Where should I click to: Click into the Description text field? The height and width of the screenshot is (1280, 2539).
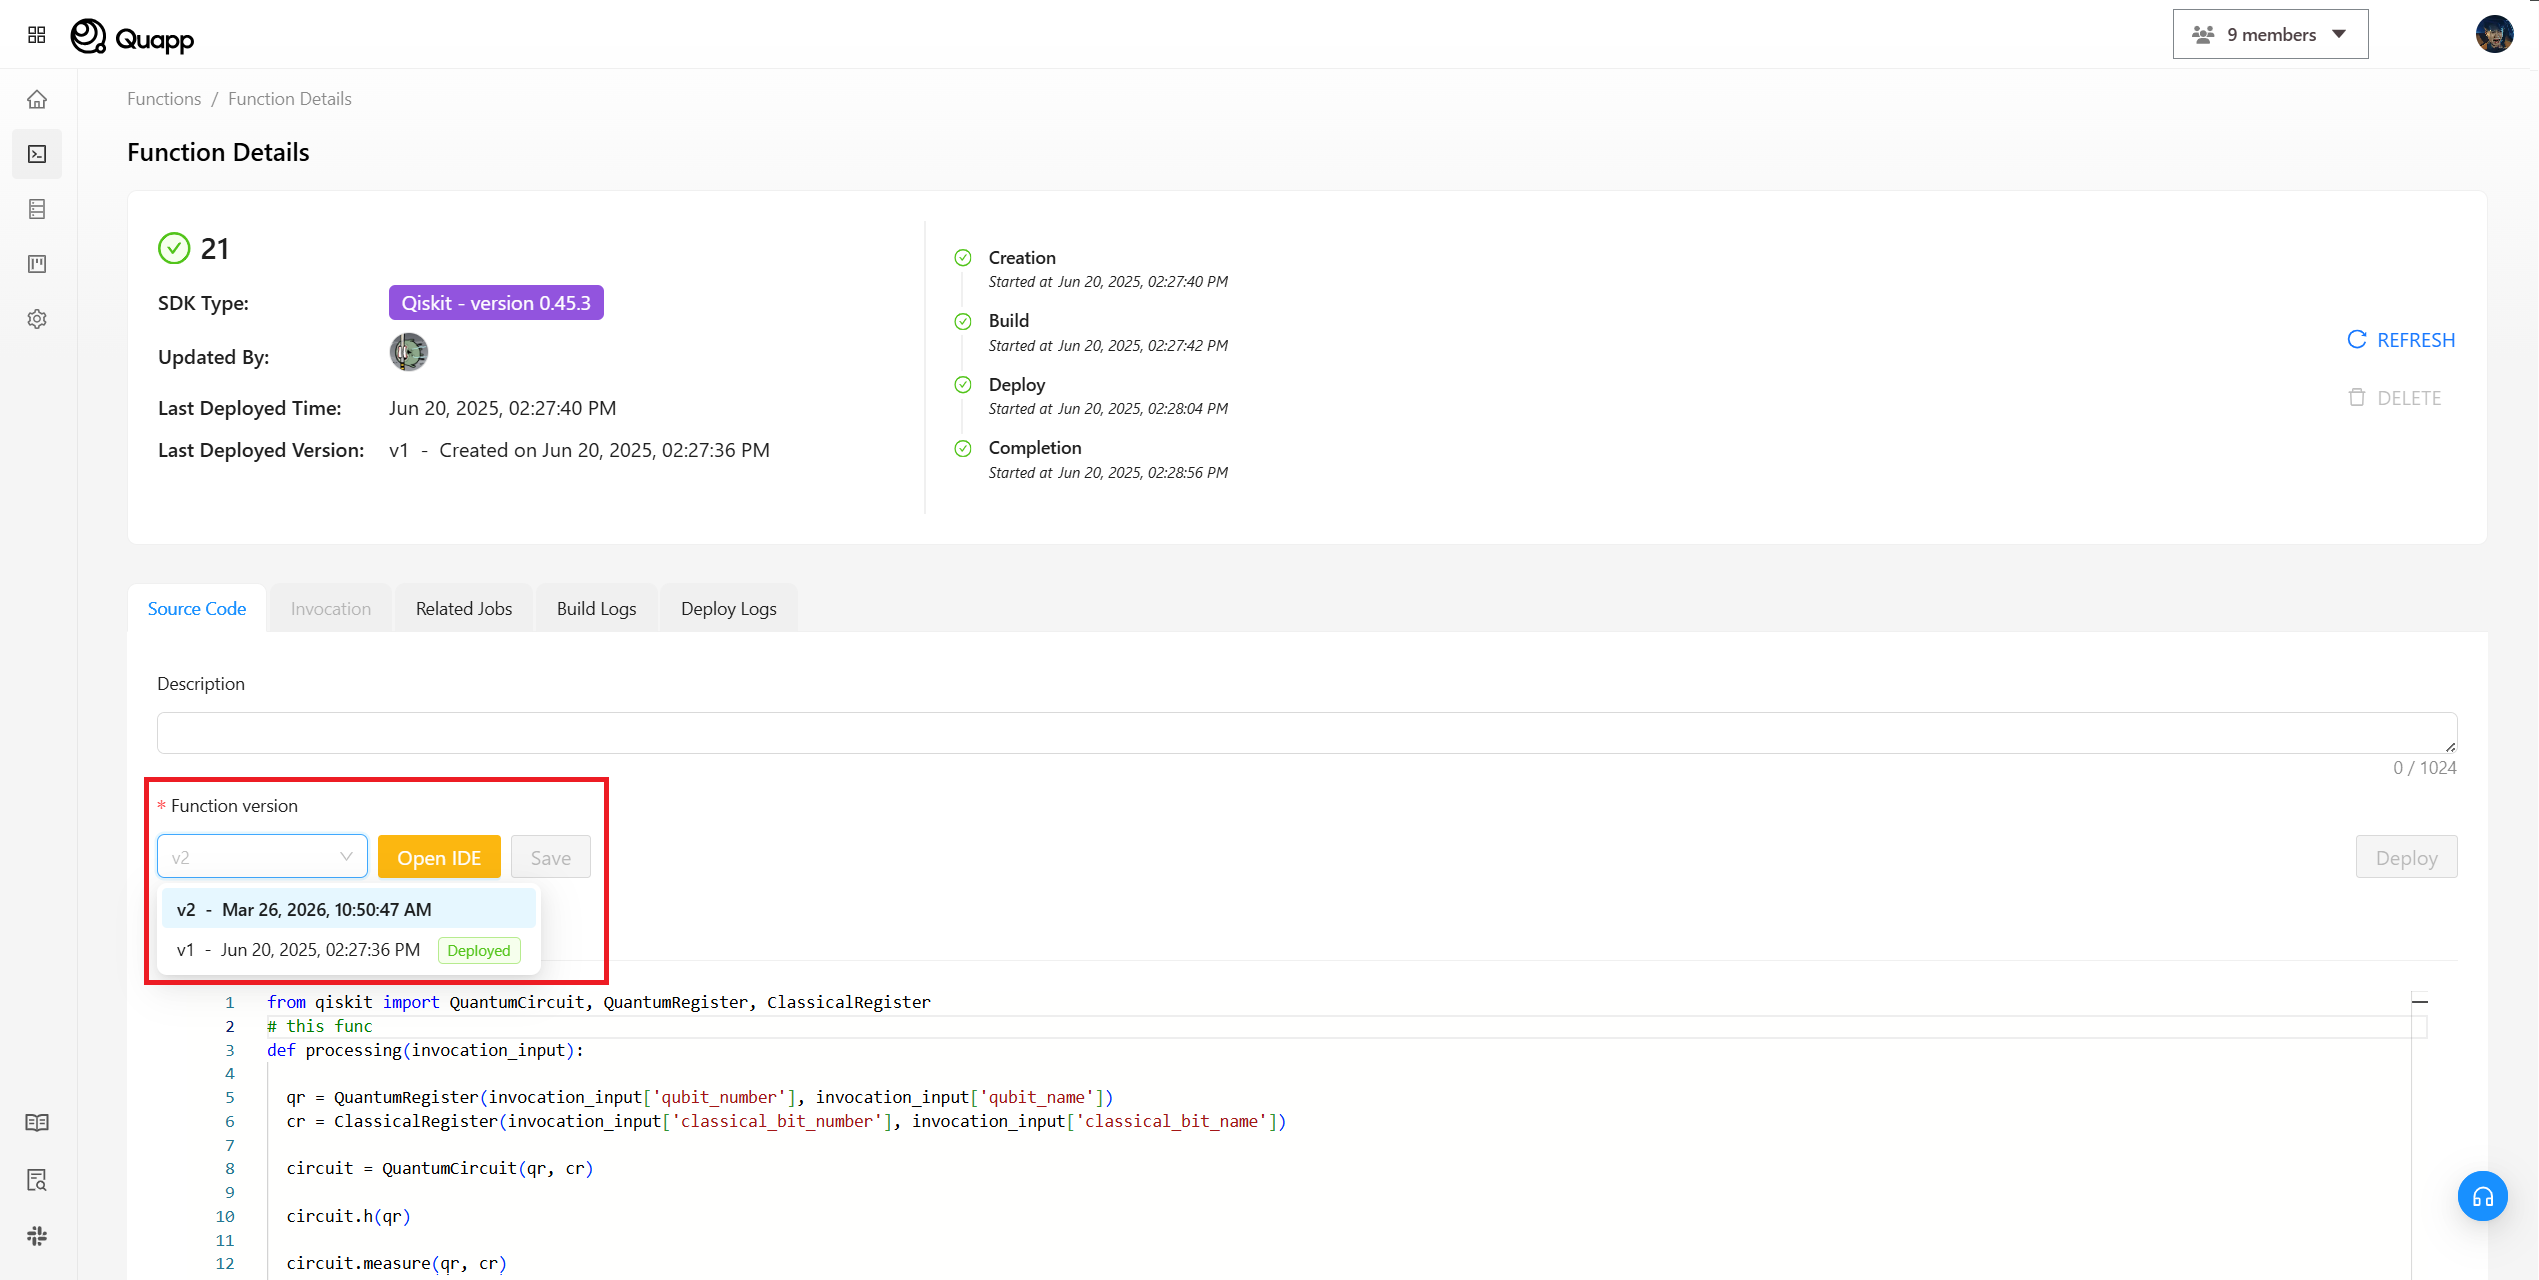[1305, 733]
